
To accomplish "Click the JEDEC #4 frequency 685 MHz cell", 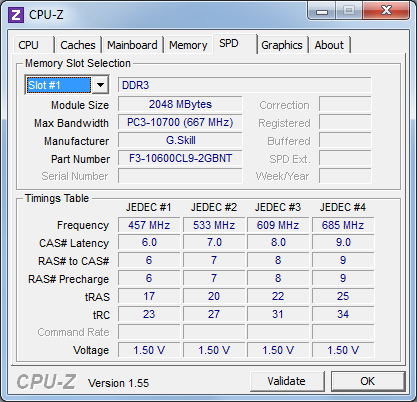I will pos(343,225).
